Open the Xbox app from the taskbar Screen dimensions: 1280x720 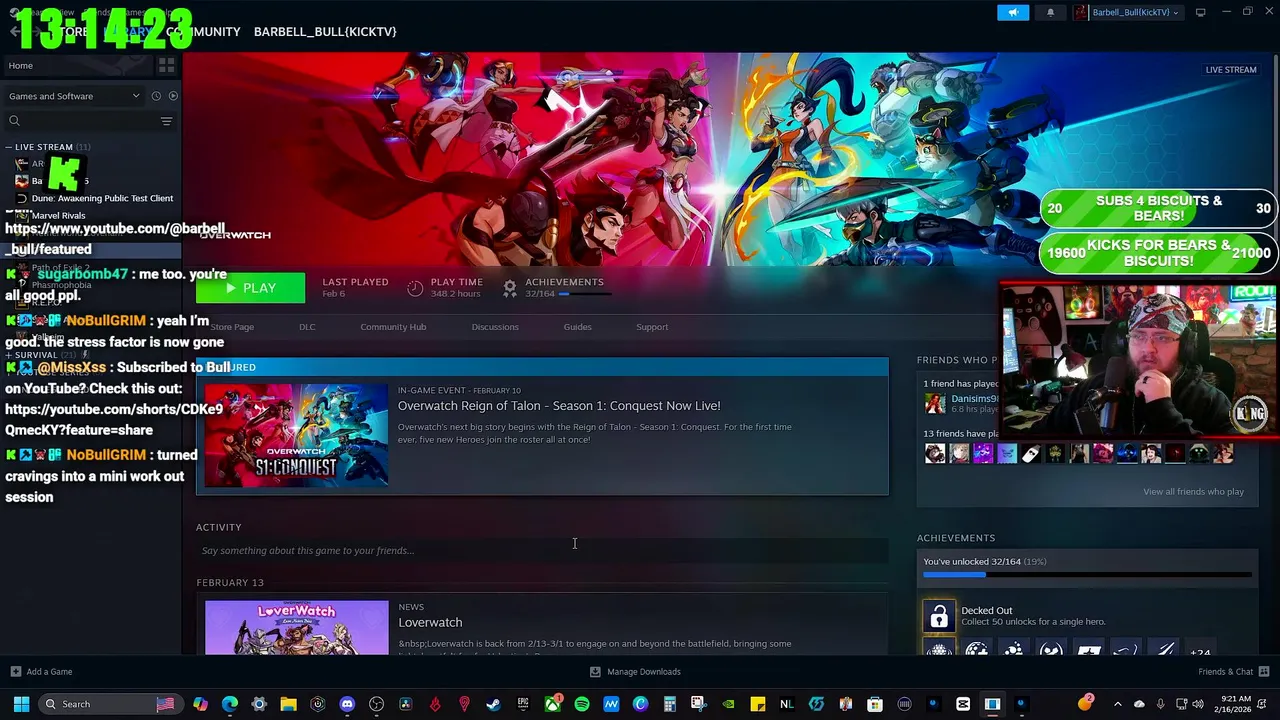click(552, 704)
